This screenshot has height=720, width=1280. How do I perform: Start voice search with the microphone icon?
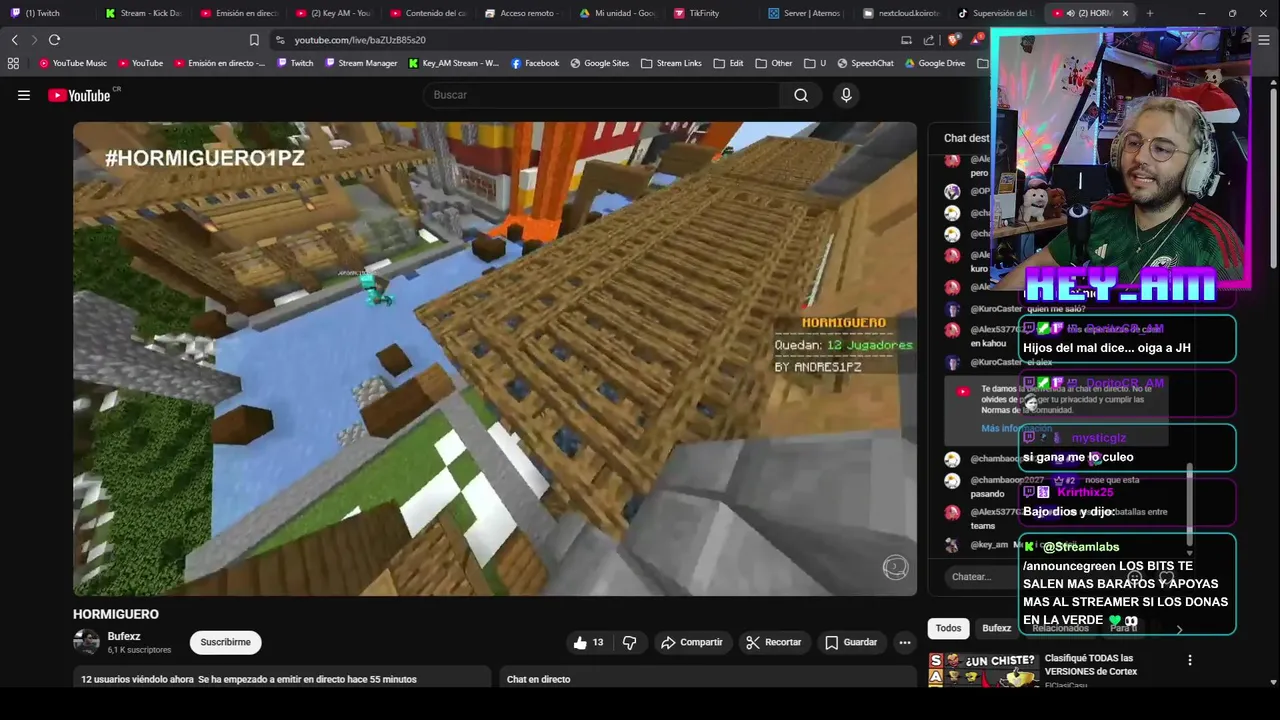(846, 95)
